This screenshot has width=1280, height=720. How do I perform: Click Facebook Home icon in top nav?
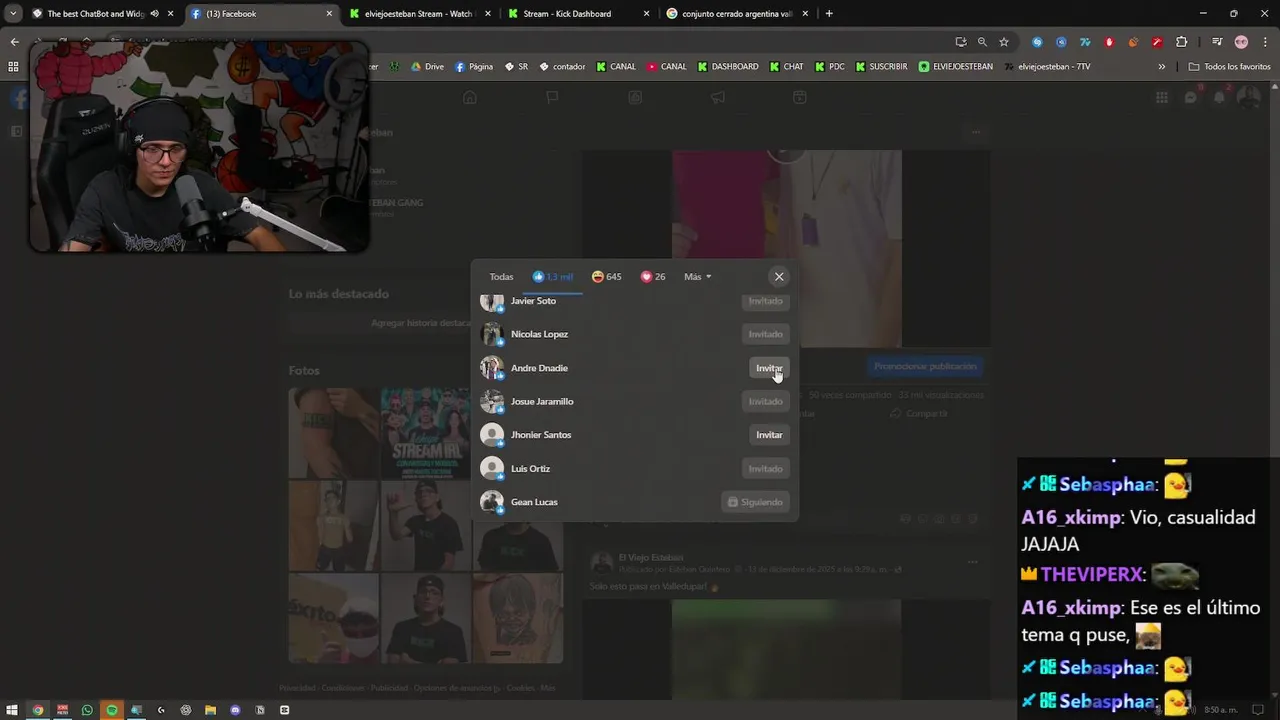(469, 97)
